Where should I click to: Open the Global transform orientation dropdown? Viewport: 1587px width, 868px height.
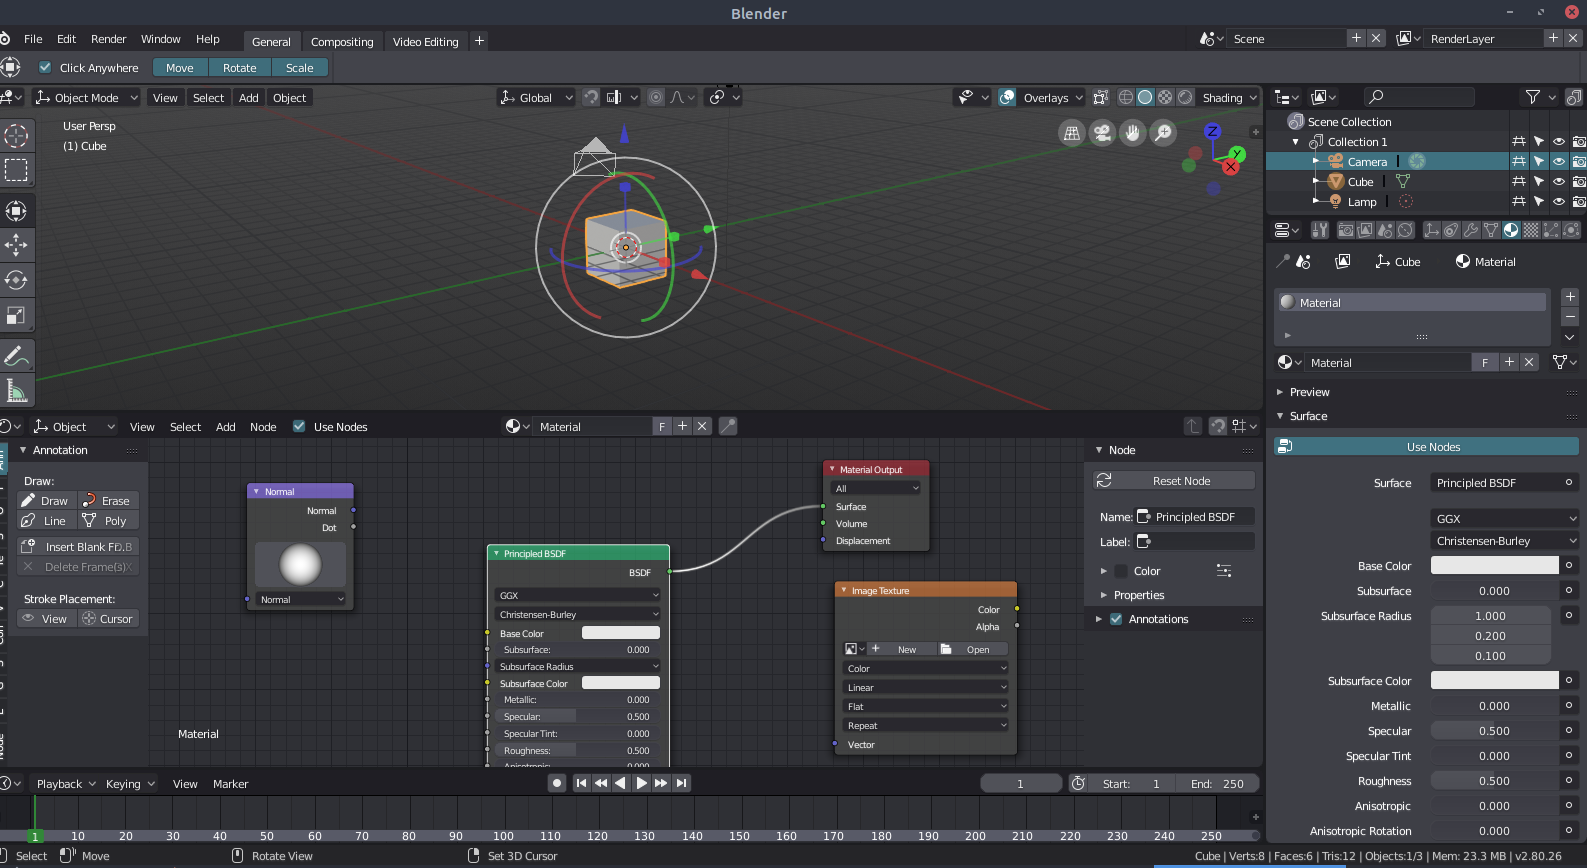click(x=536, y=97)
